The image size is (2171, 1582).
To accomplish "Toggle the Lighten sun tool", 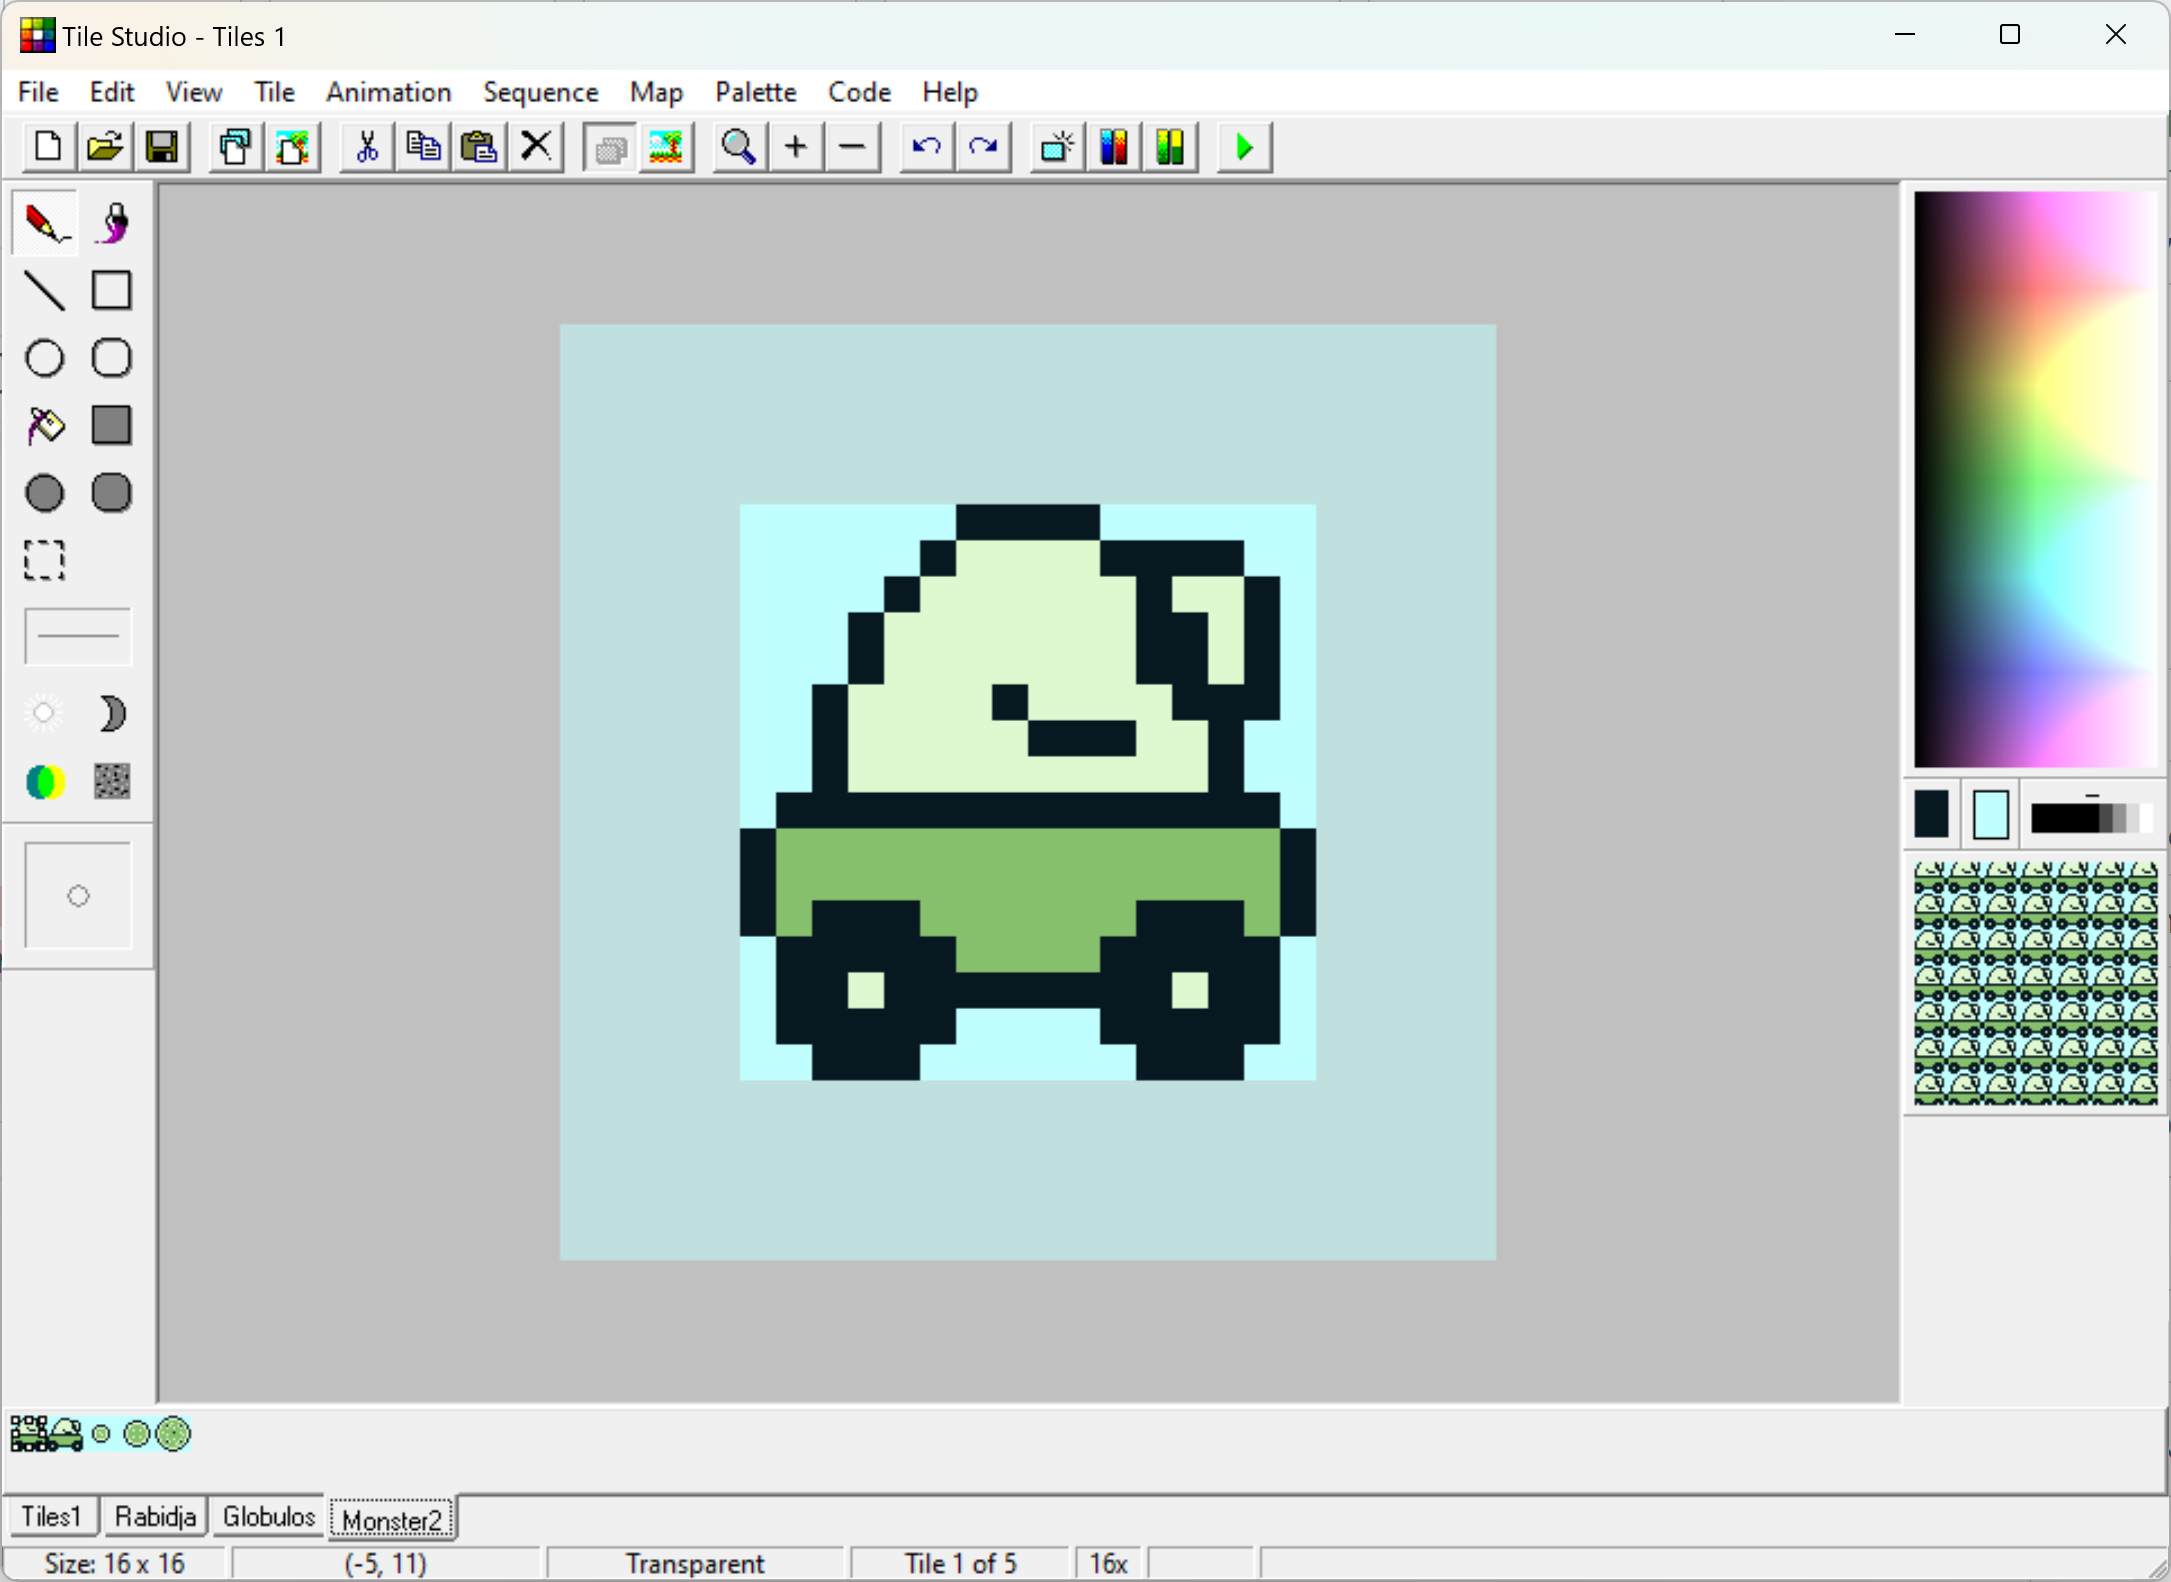I will (45, 714).
